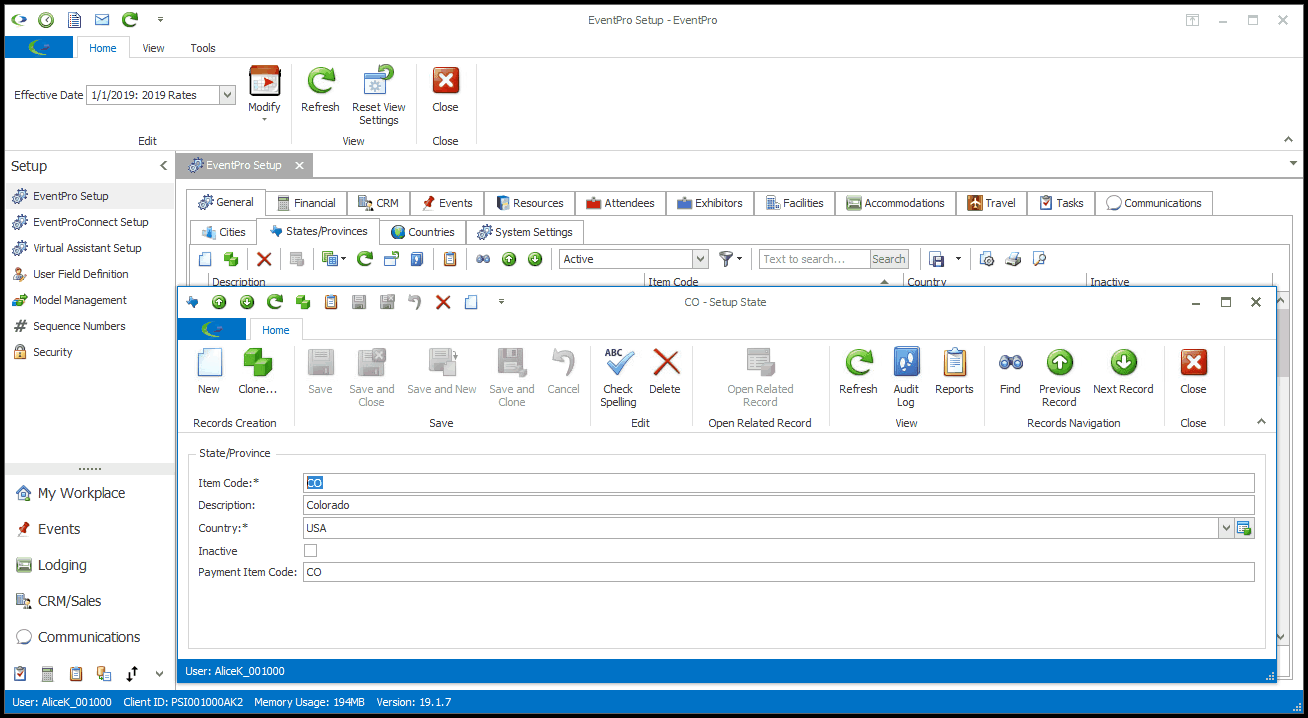Switch to the Countries sub-tab
Screen dimensions: 1308x718
point(422,232)
